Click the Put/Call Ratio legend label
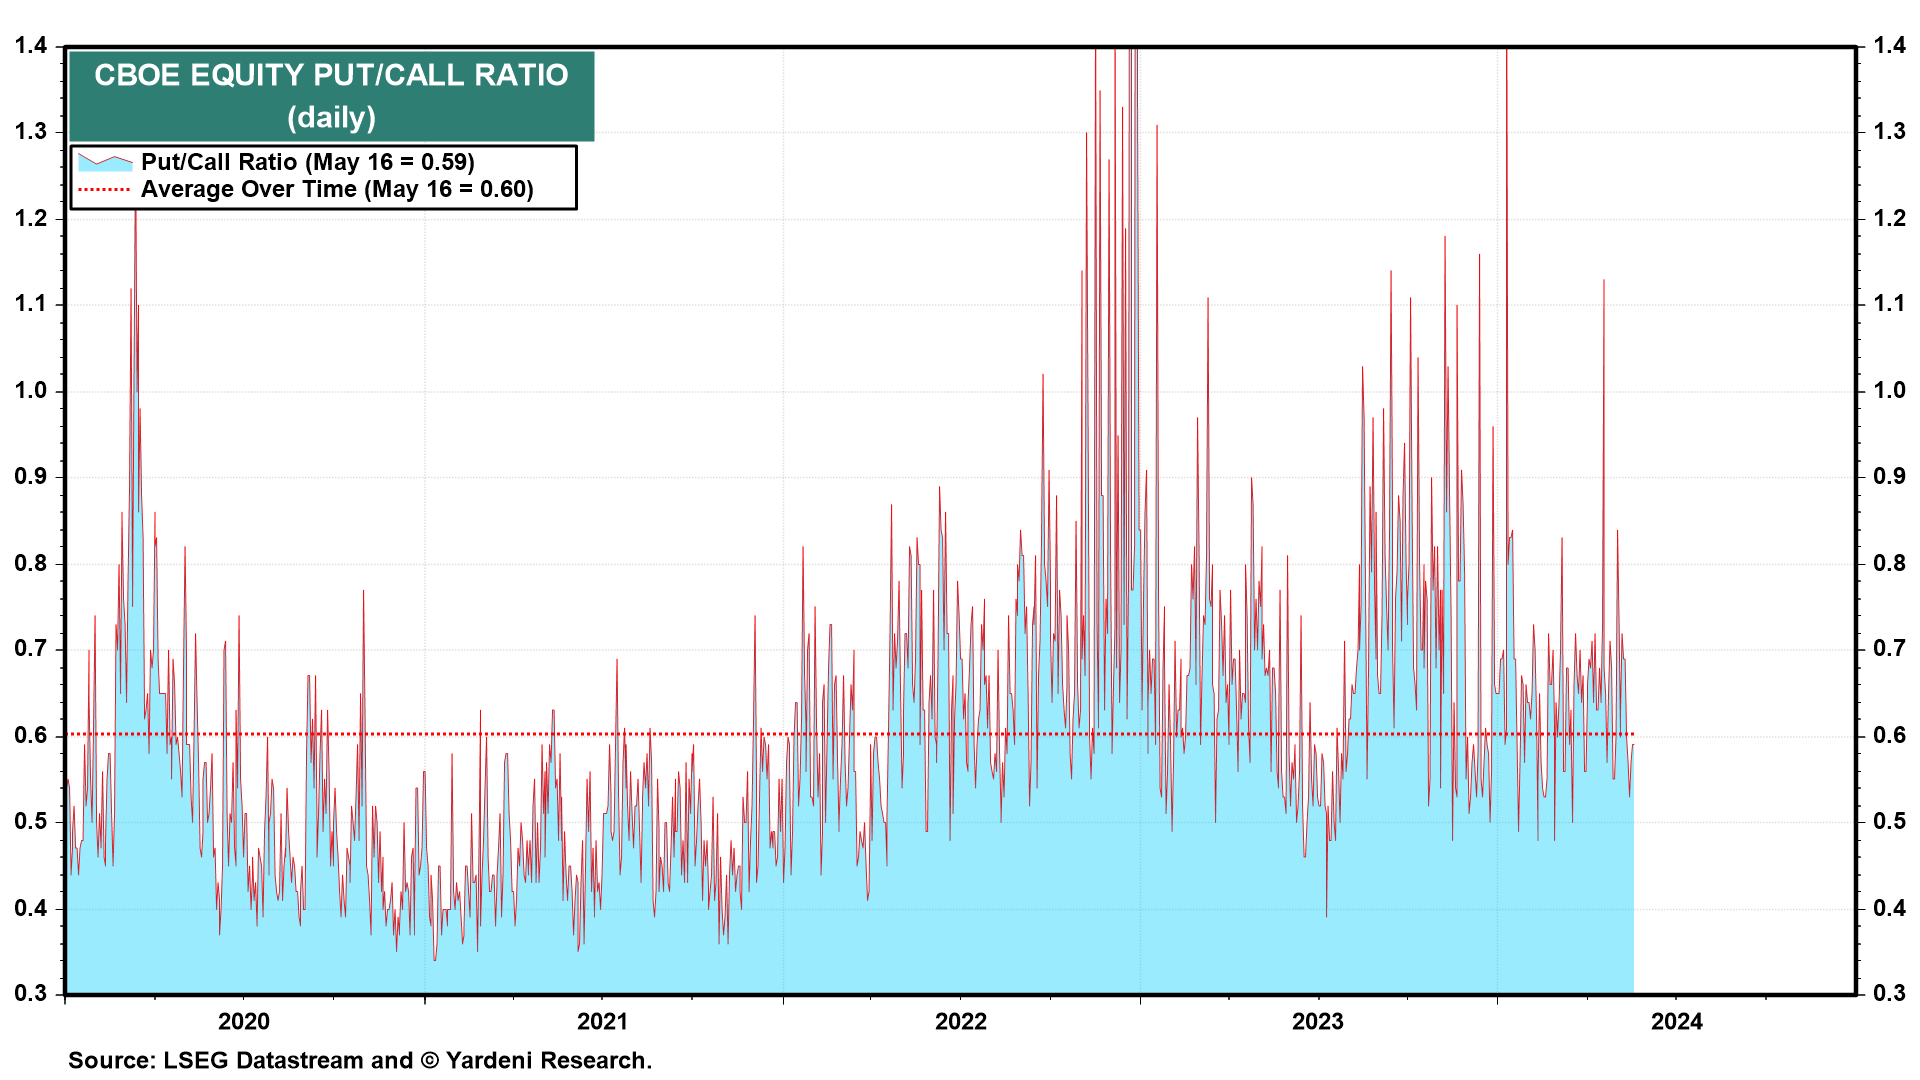 tap(308, 162)
